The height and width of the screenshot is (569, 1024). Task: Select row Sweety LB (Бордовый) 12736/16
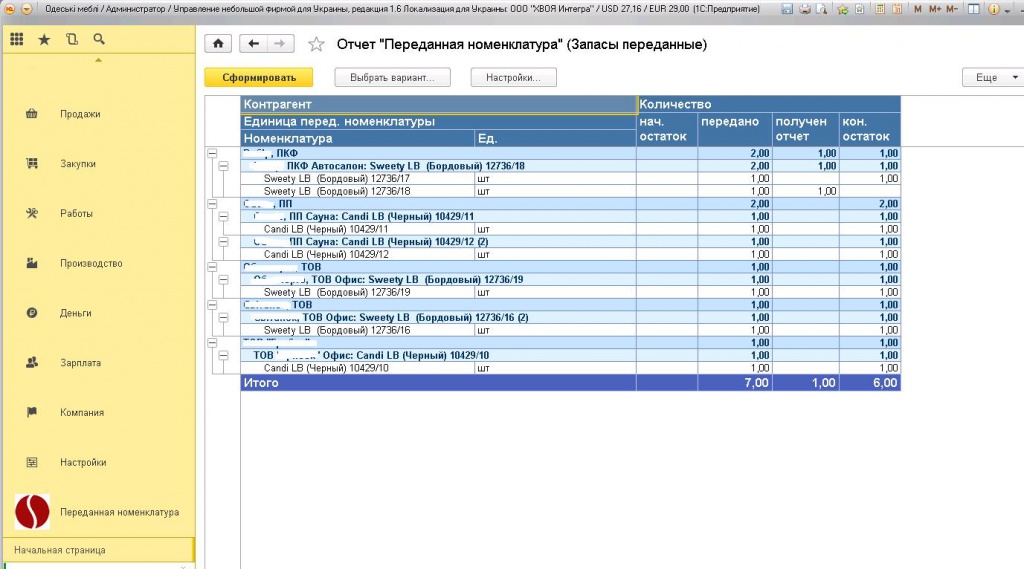(570, 330)
